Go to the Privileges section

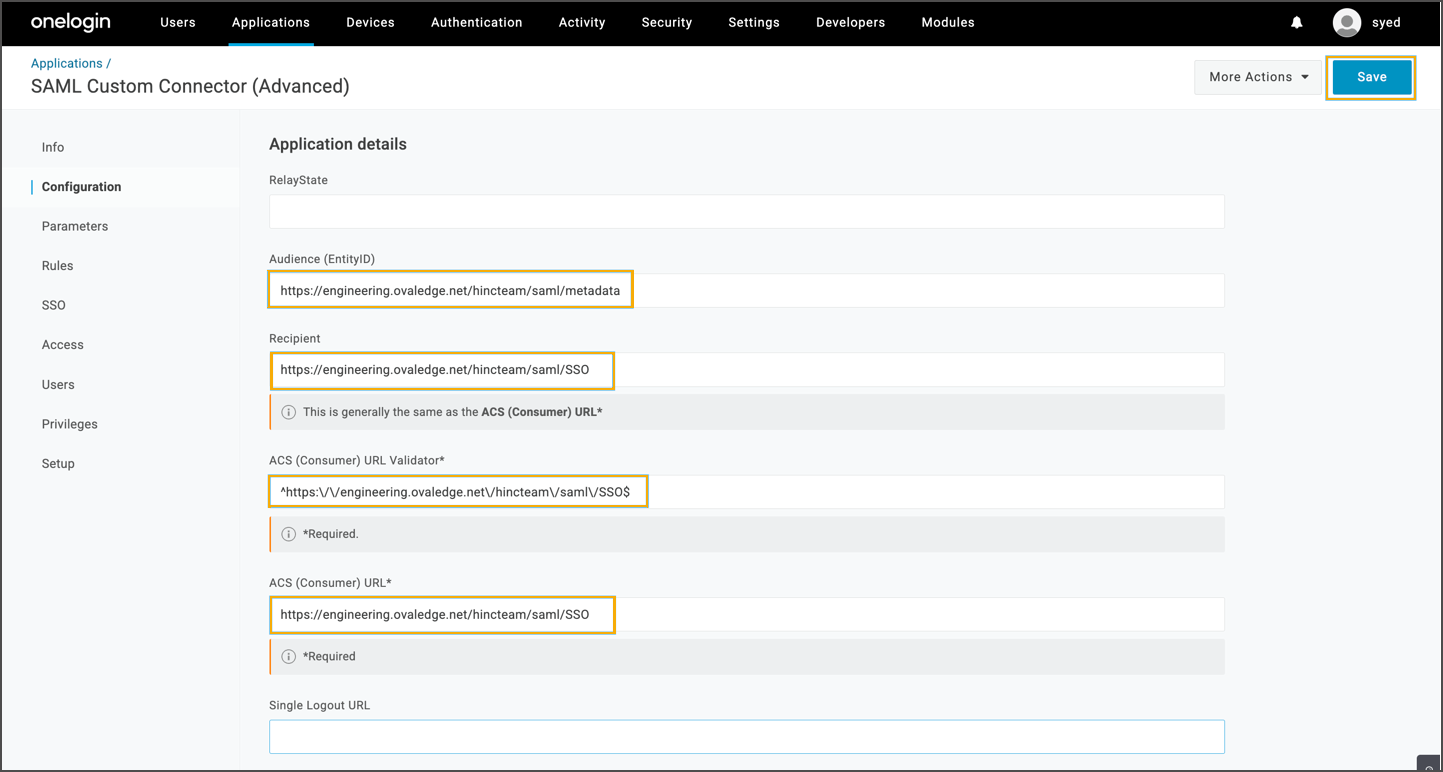(x=70, y=424)
